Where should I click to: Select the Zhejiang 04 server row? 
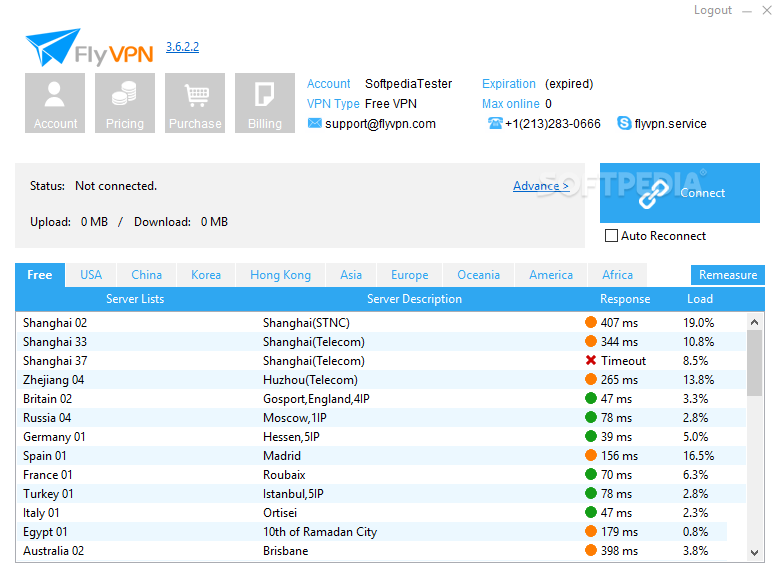point(381,380)
